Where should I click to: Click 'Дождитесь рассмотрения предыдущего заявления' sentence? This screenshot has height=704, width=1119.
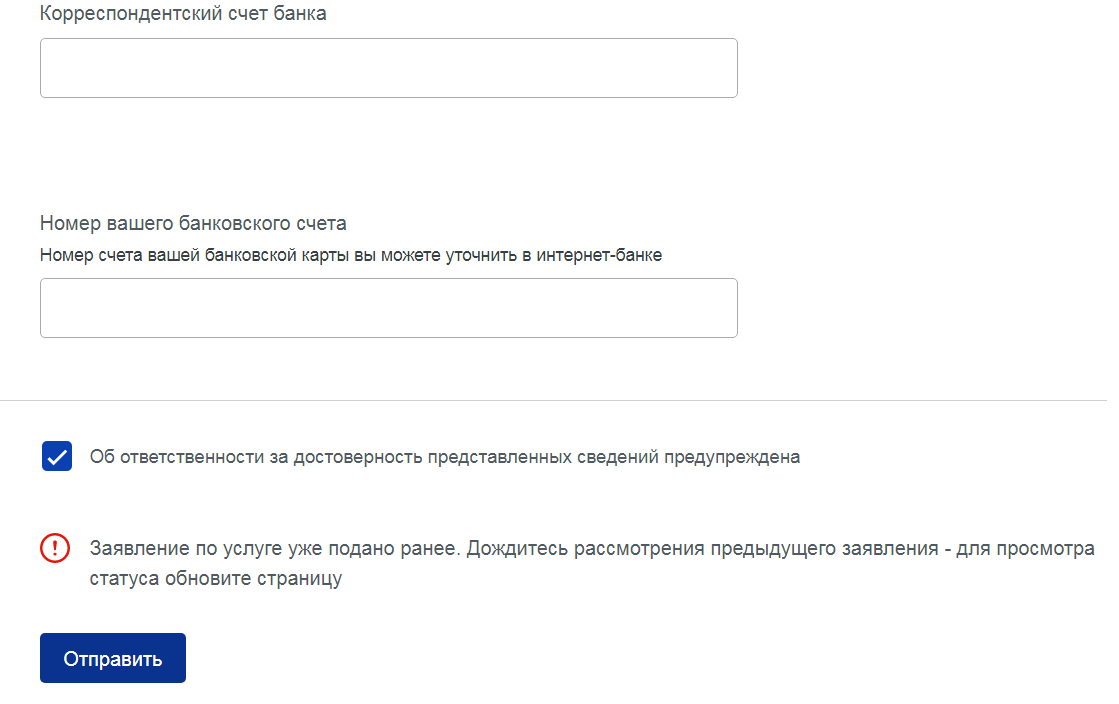tap(702, 548)
